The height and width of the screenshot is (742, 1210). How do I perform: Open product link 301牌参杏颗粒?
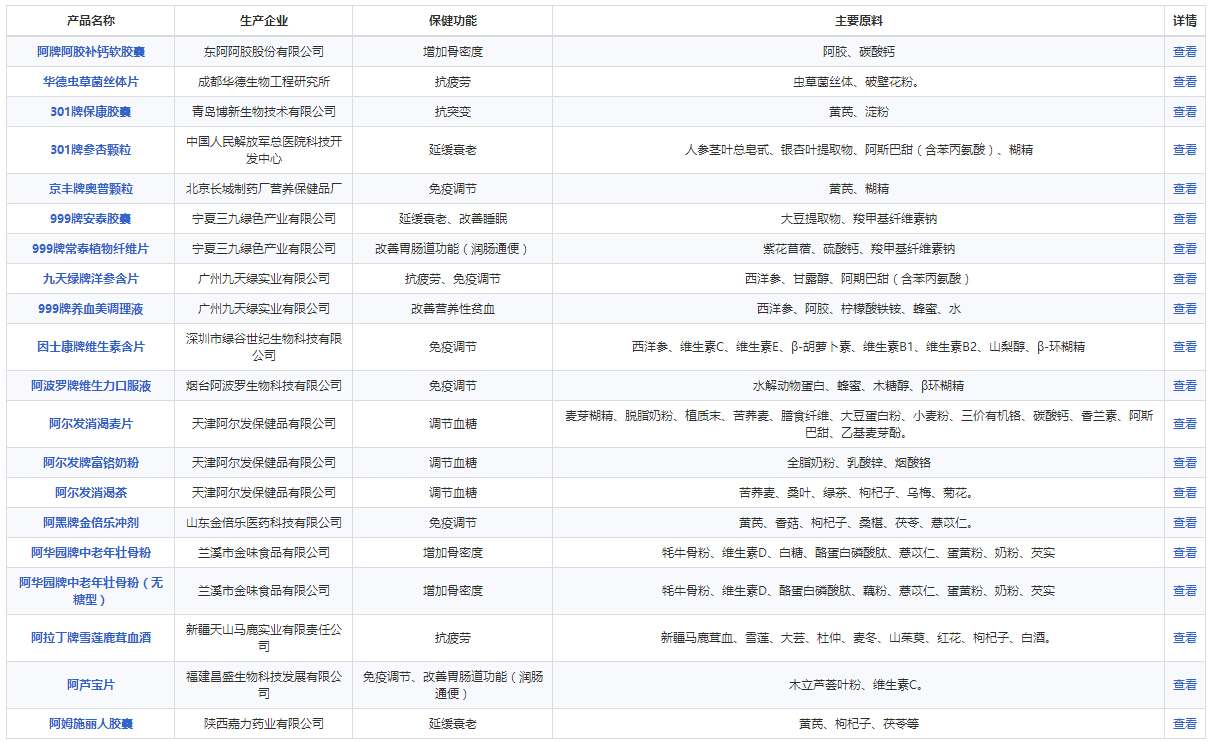91,150
